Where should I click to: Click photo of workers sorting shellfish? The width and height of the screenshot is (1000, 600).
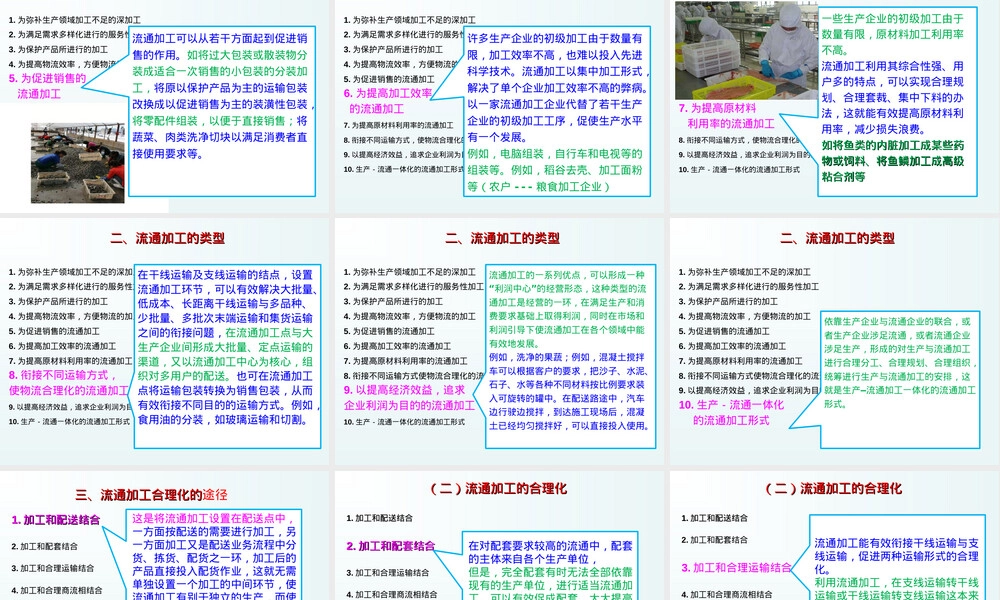(x=78, y=163)
